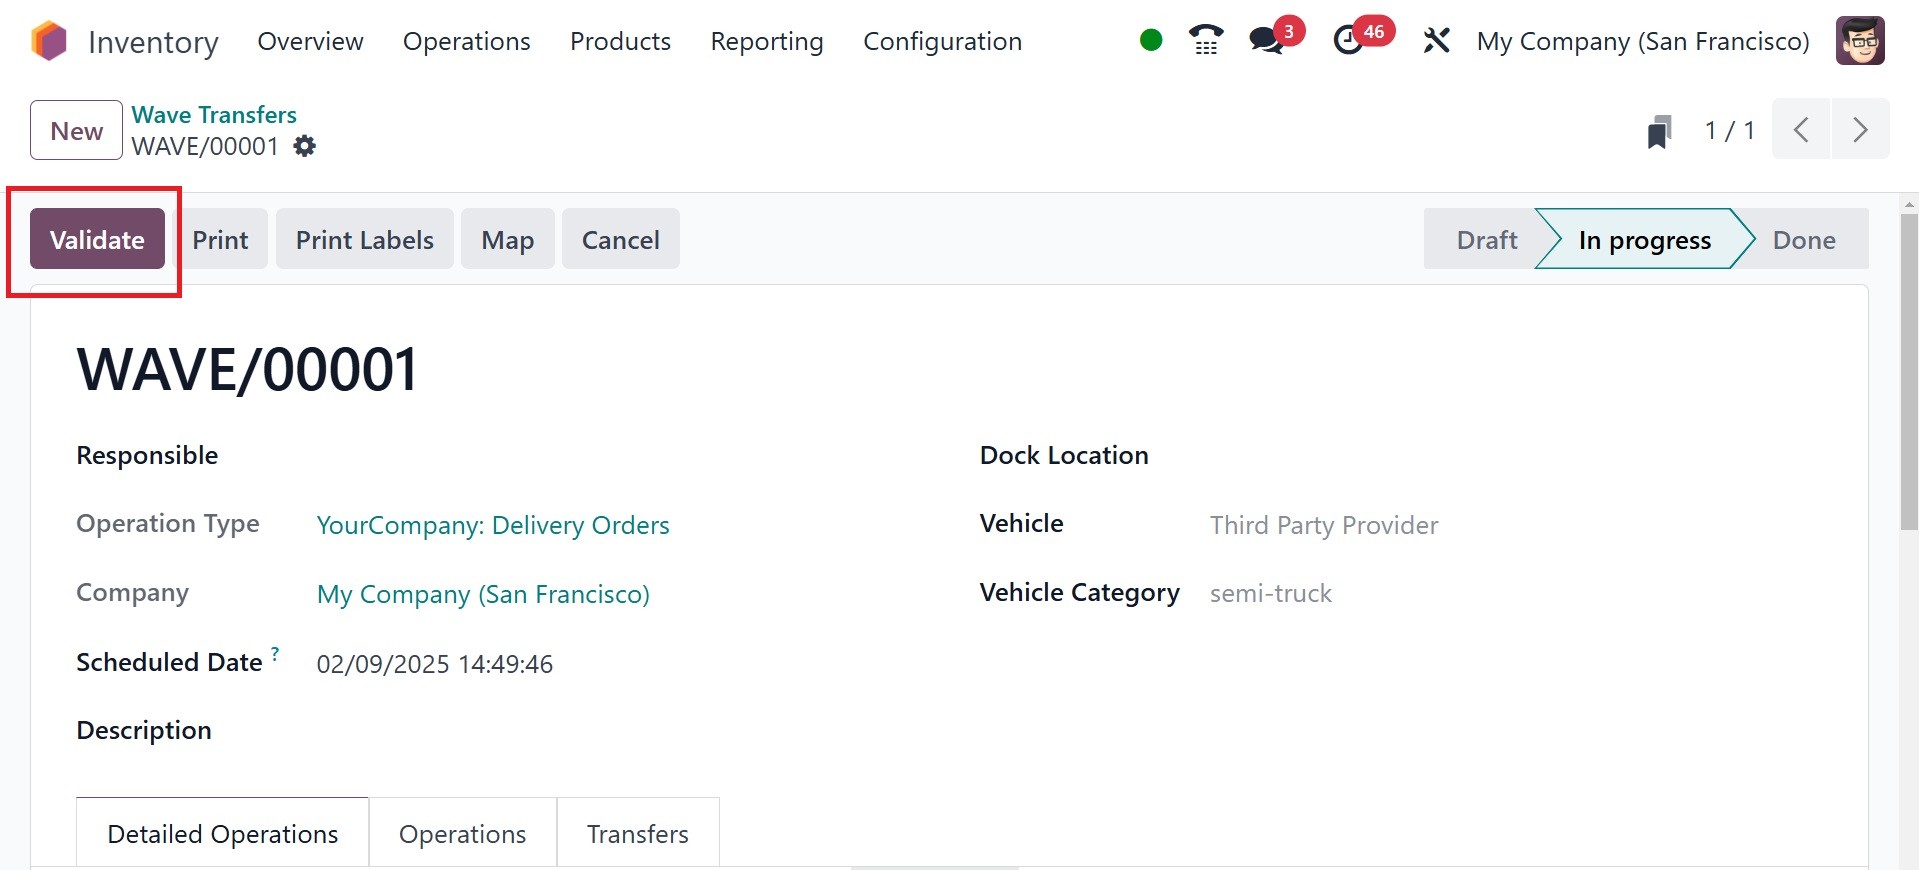Click the green online status indicator

tap(1151, 40)
